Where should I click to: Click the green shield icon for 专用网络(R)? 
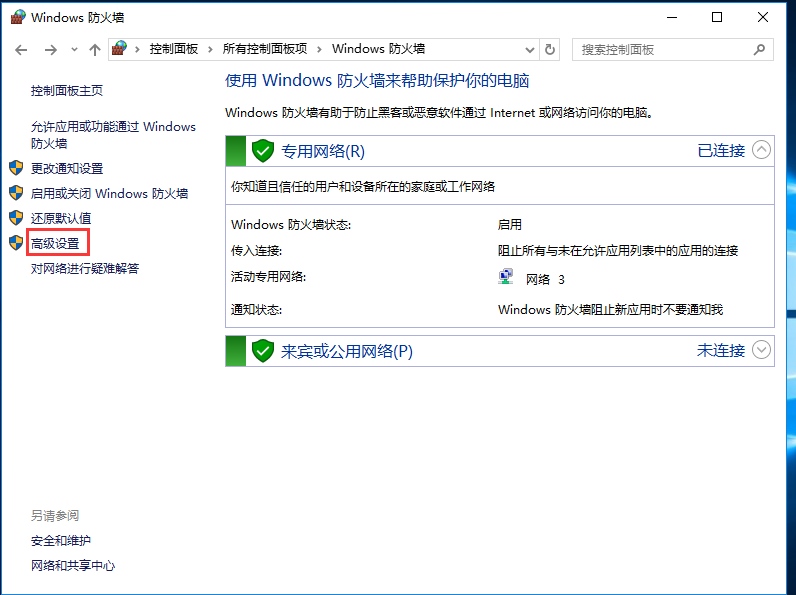pos(263,151)
